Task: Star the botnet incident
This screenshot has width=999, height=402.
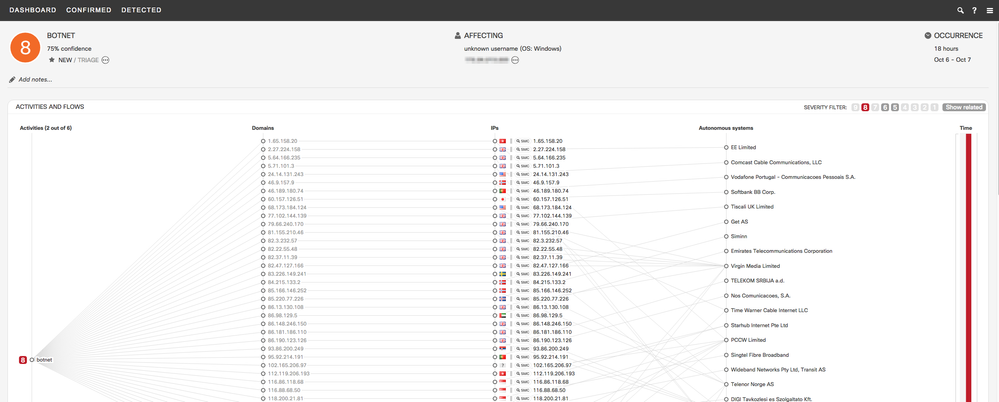Action: coord(52,59)
